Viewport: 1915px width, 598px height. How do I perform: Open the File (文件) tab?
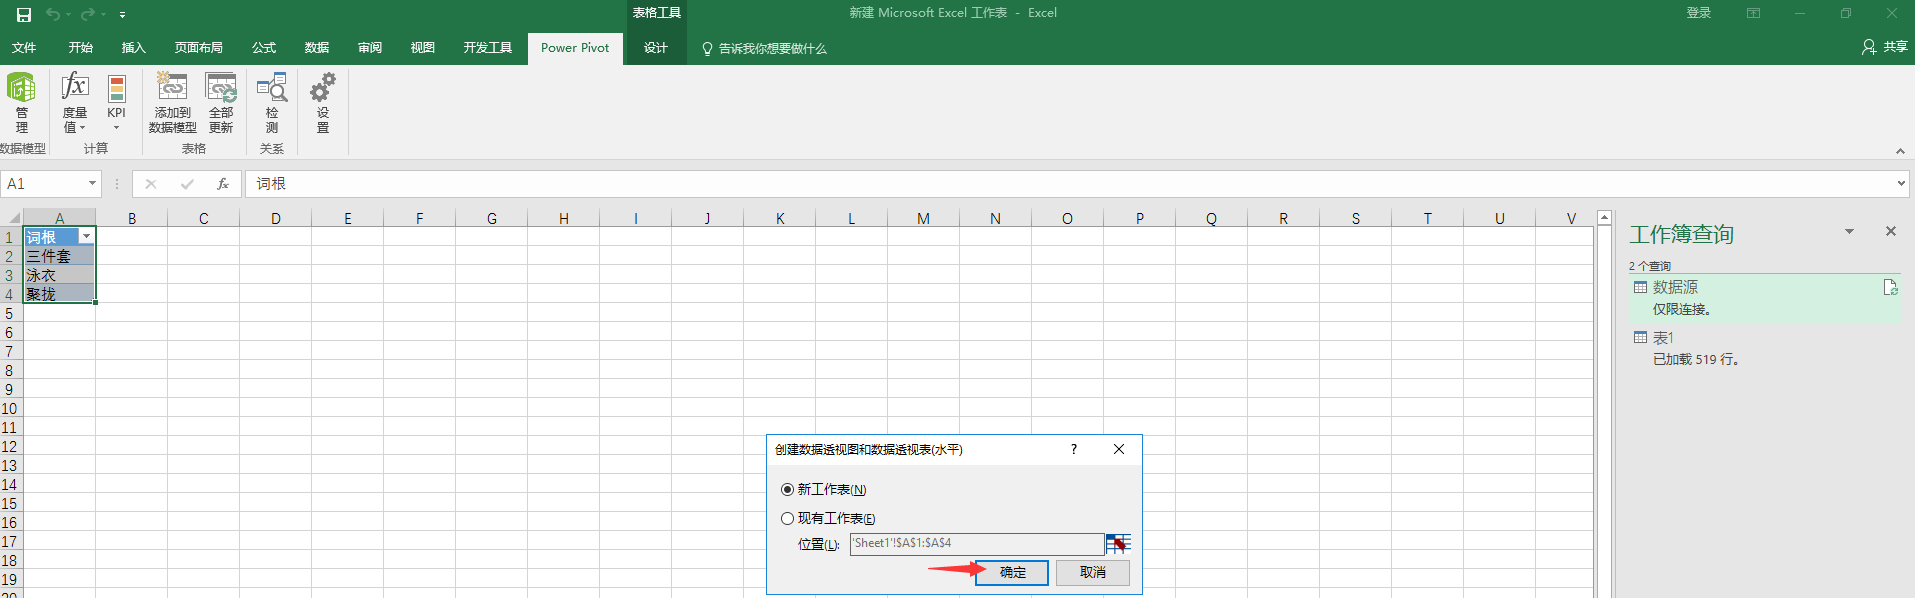(x=24, y=48)
